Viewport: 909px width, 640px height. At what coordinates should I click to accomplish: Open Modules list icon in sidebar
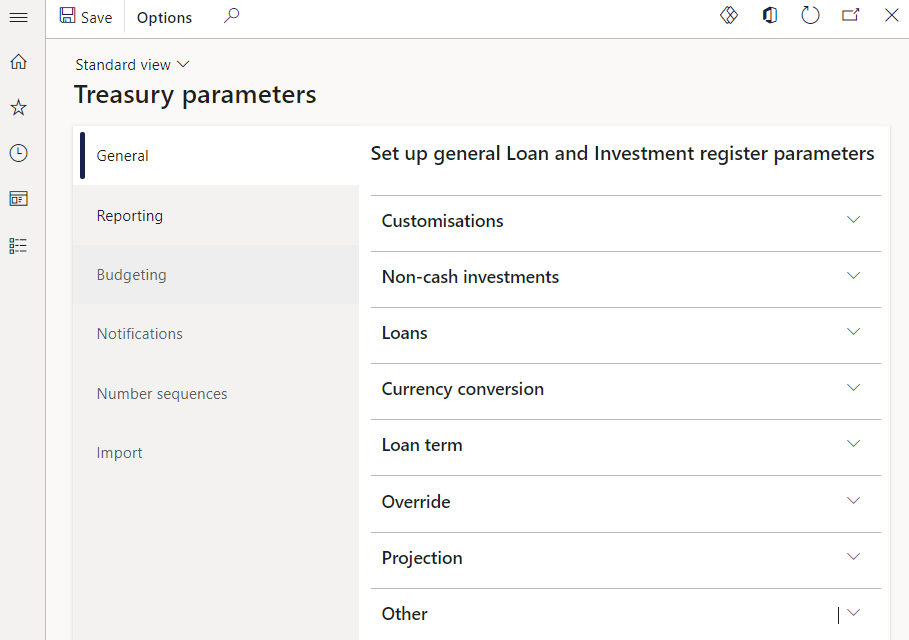(x=18, y=245)
